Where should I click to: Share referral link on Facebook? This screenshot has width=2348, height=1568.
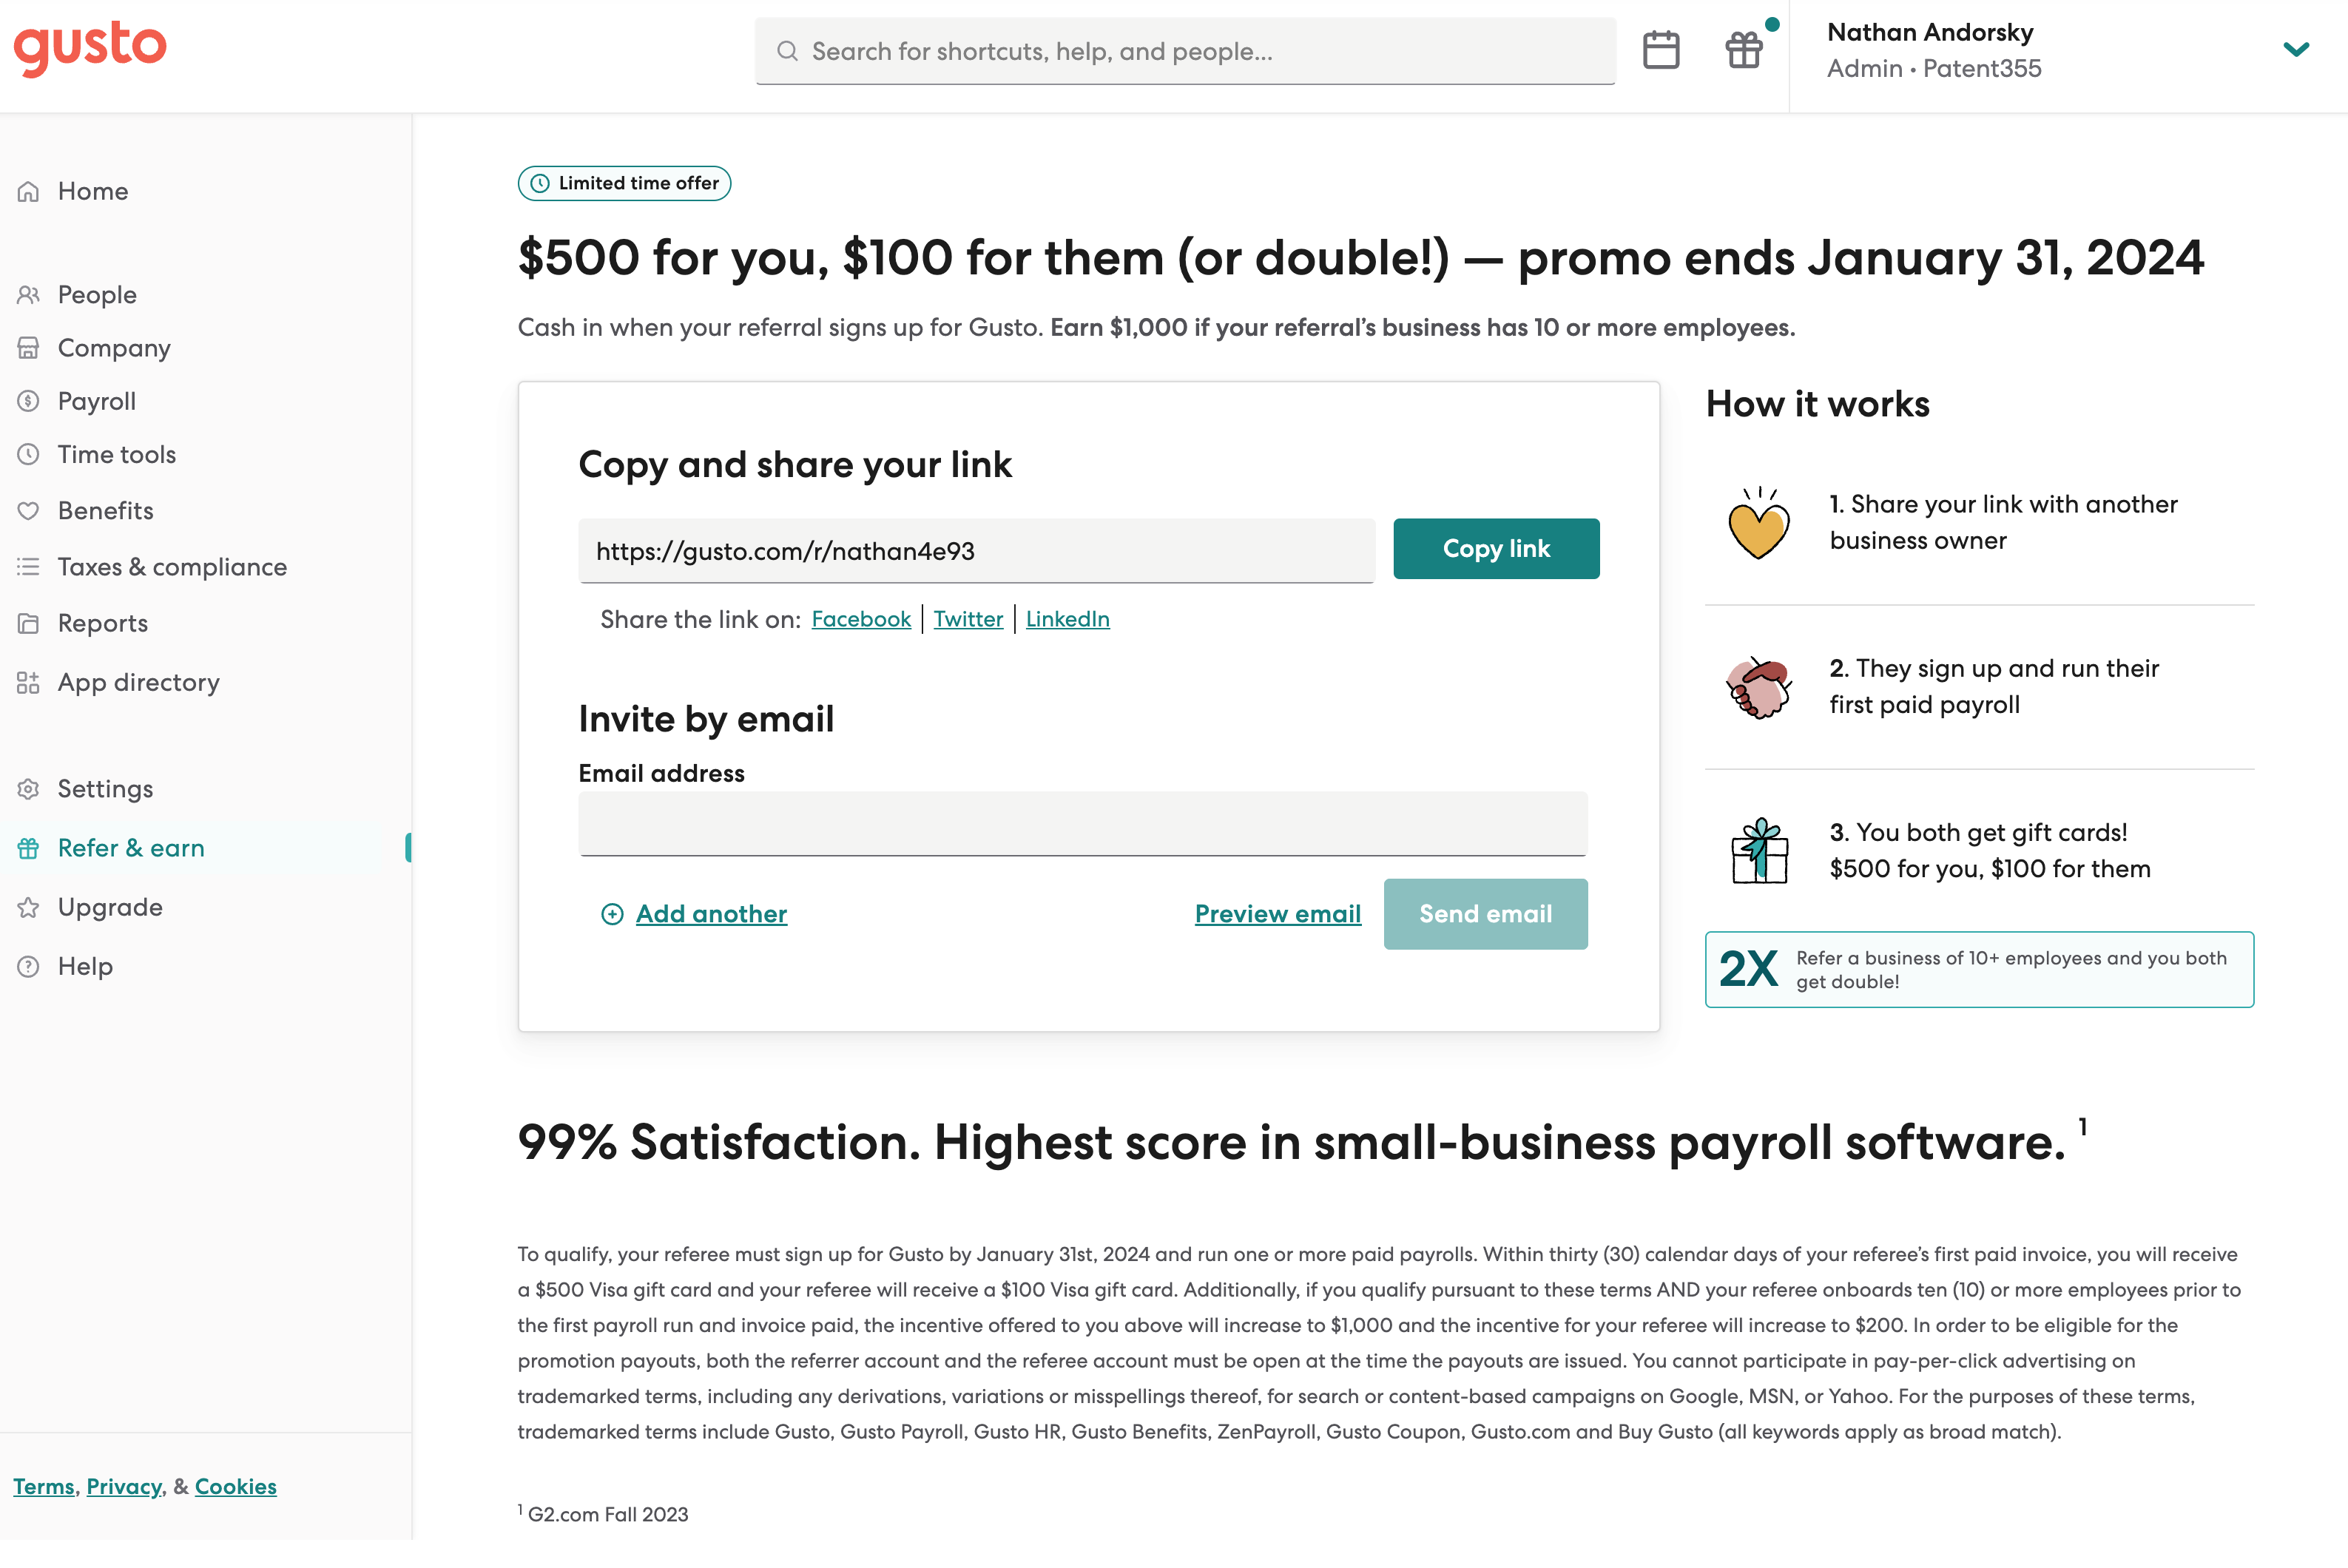tap(859, 618)
